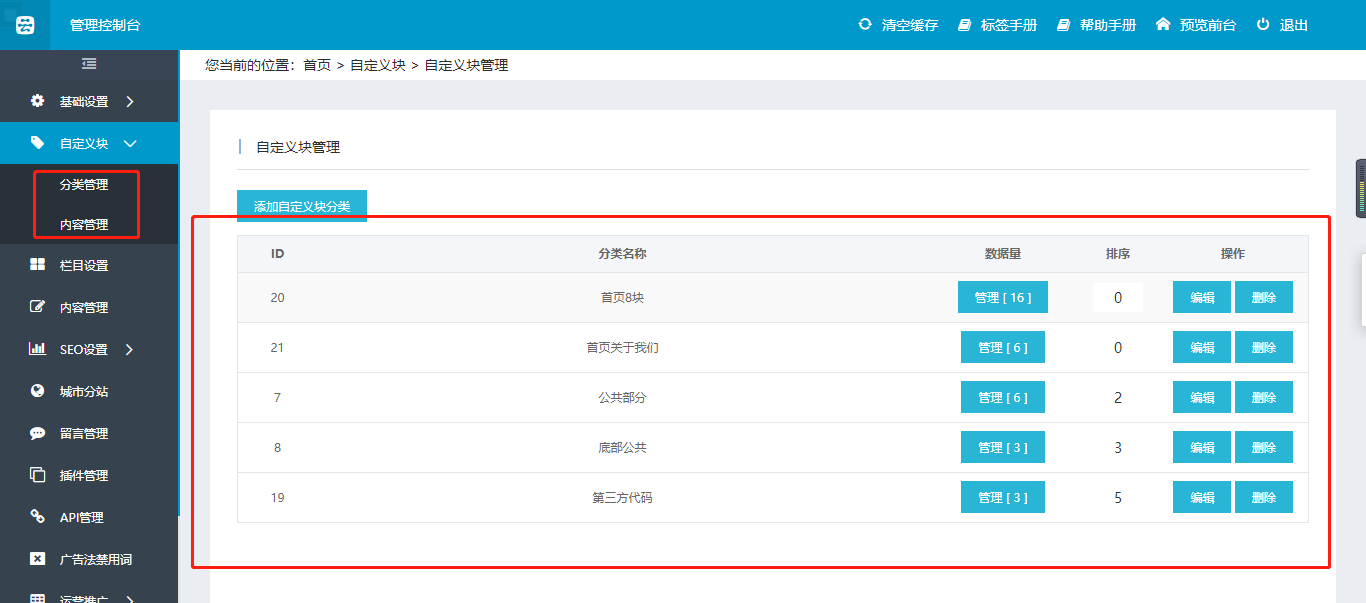The height and width of the screenshot is (603, 1366).
Task: Click the chat bubble icon for 留言管理
Action: [38, 433]
